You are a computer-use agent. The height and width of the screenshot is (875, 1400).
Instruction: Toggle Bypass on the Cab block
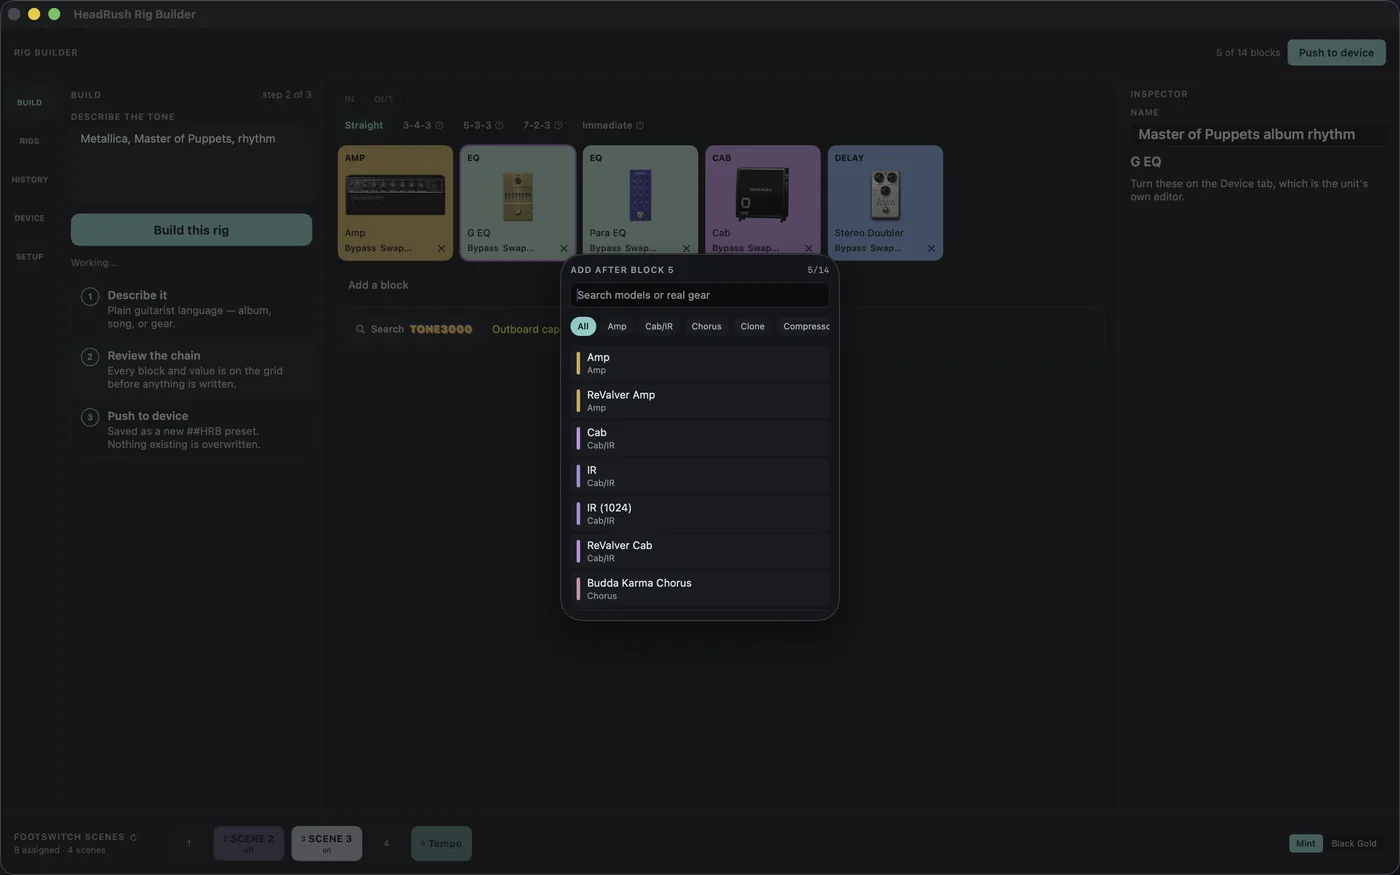(x=728, y=248)
